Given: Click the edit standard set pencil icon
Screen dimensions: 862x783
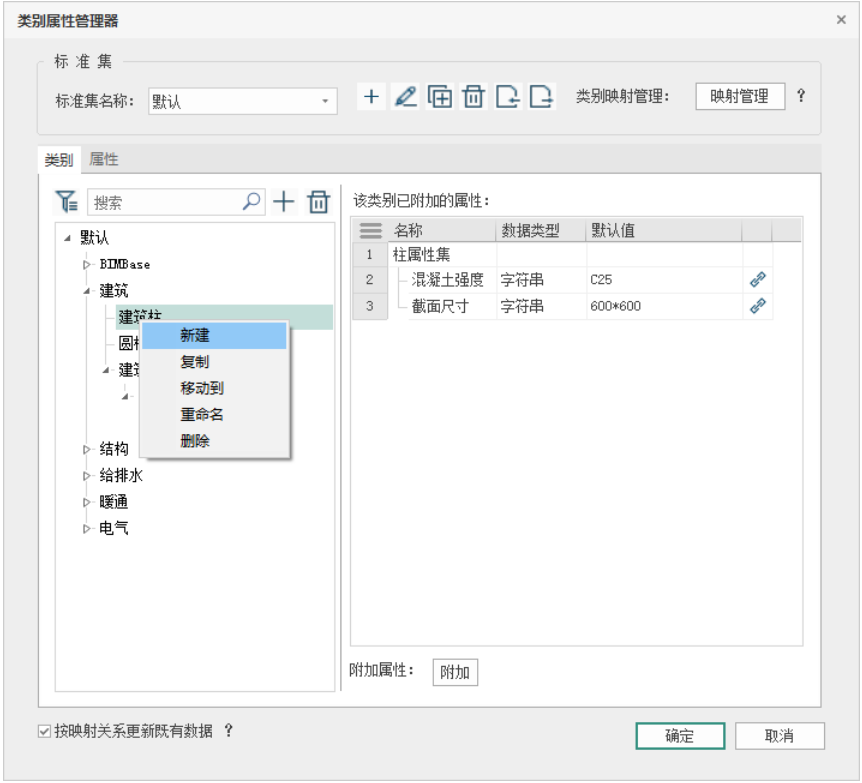Looking at the screenshot, I should [x=405, y=97].
